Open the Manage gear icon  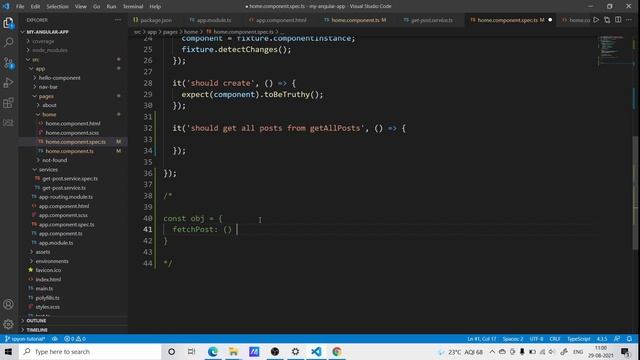(8, 324)
